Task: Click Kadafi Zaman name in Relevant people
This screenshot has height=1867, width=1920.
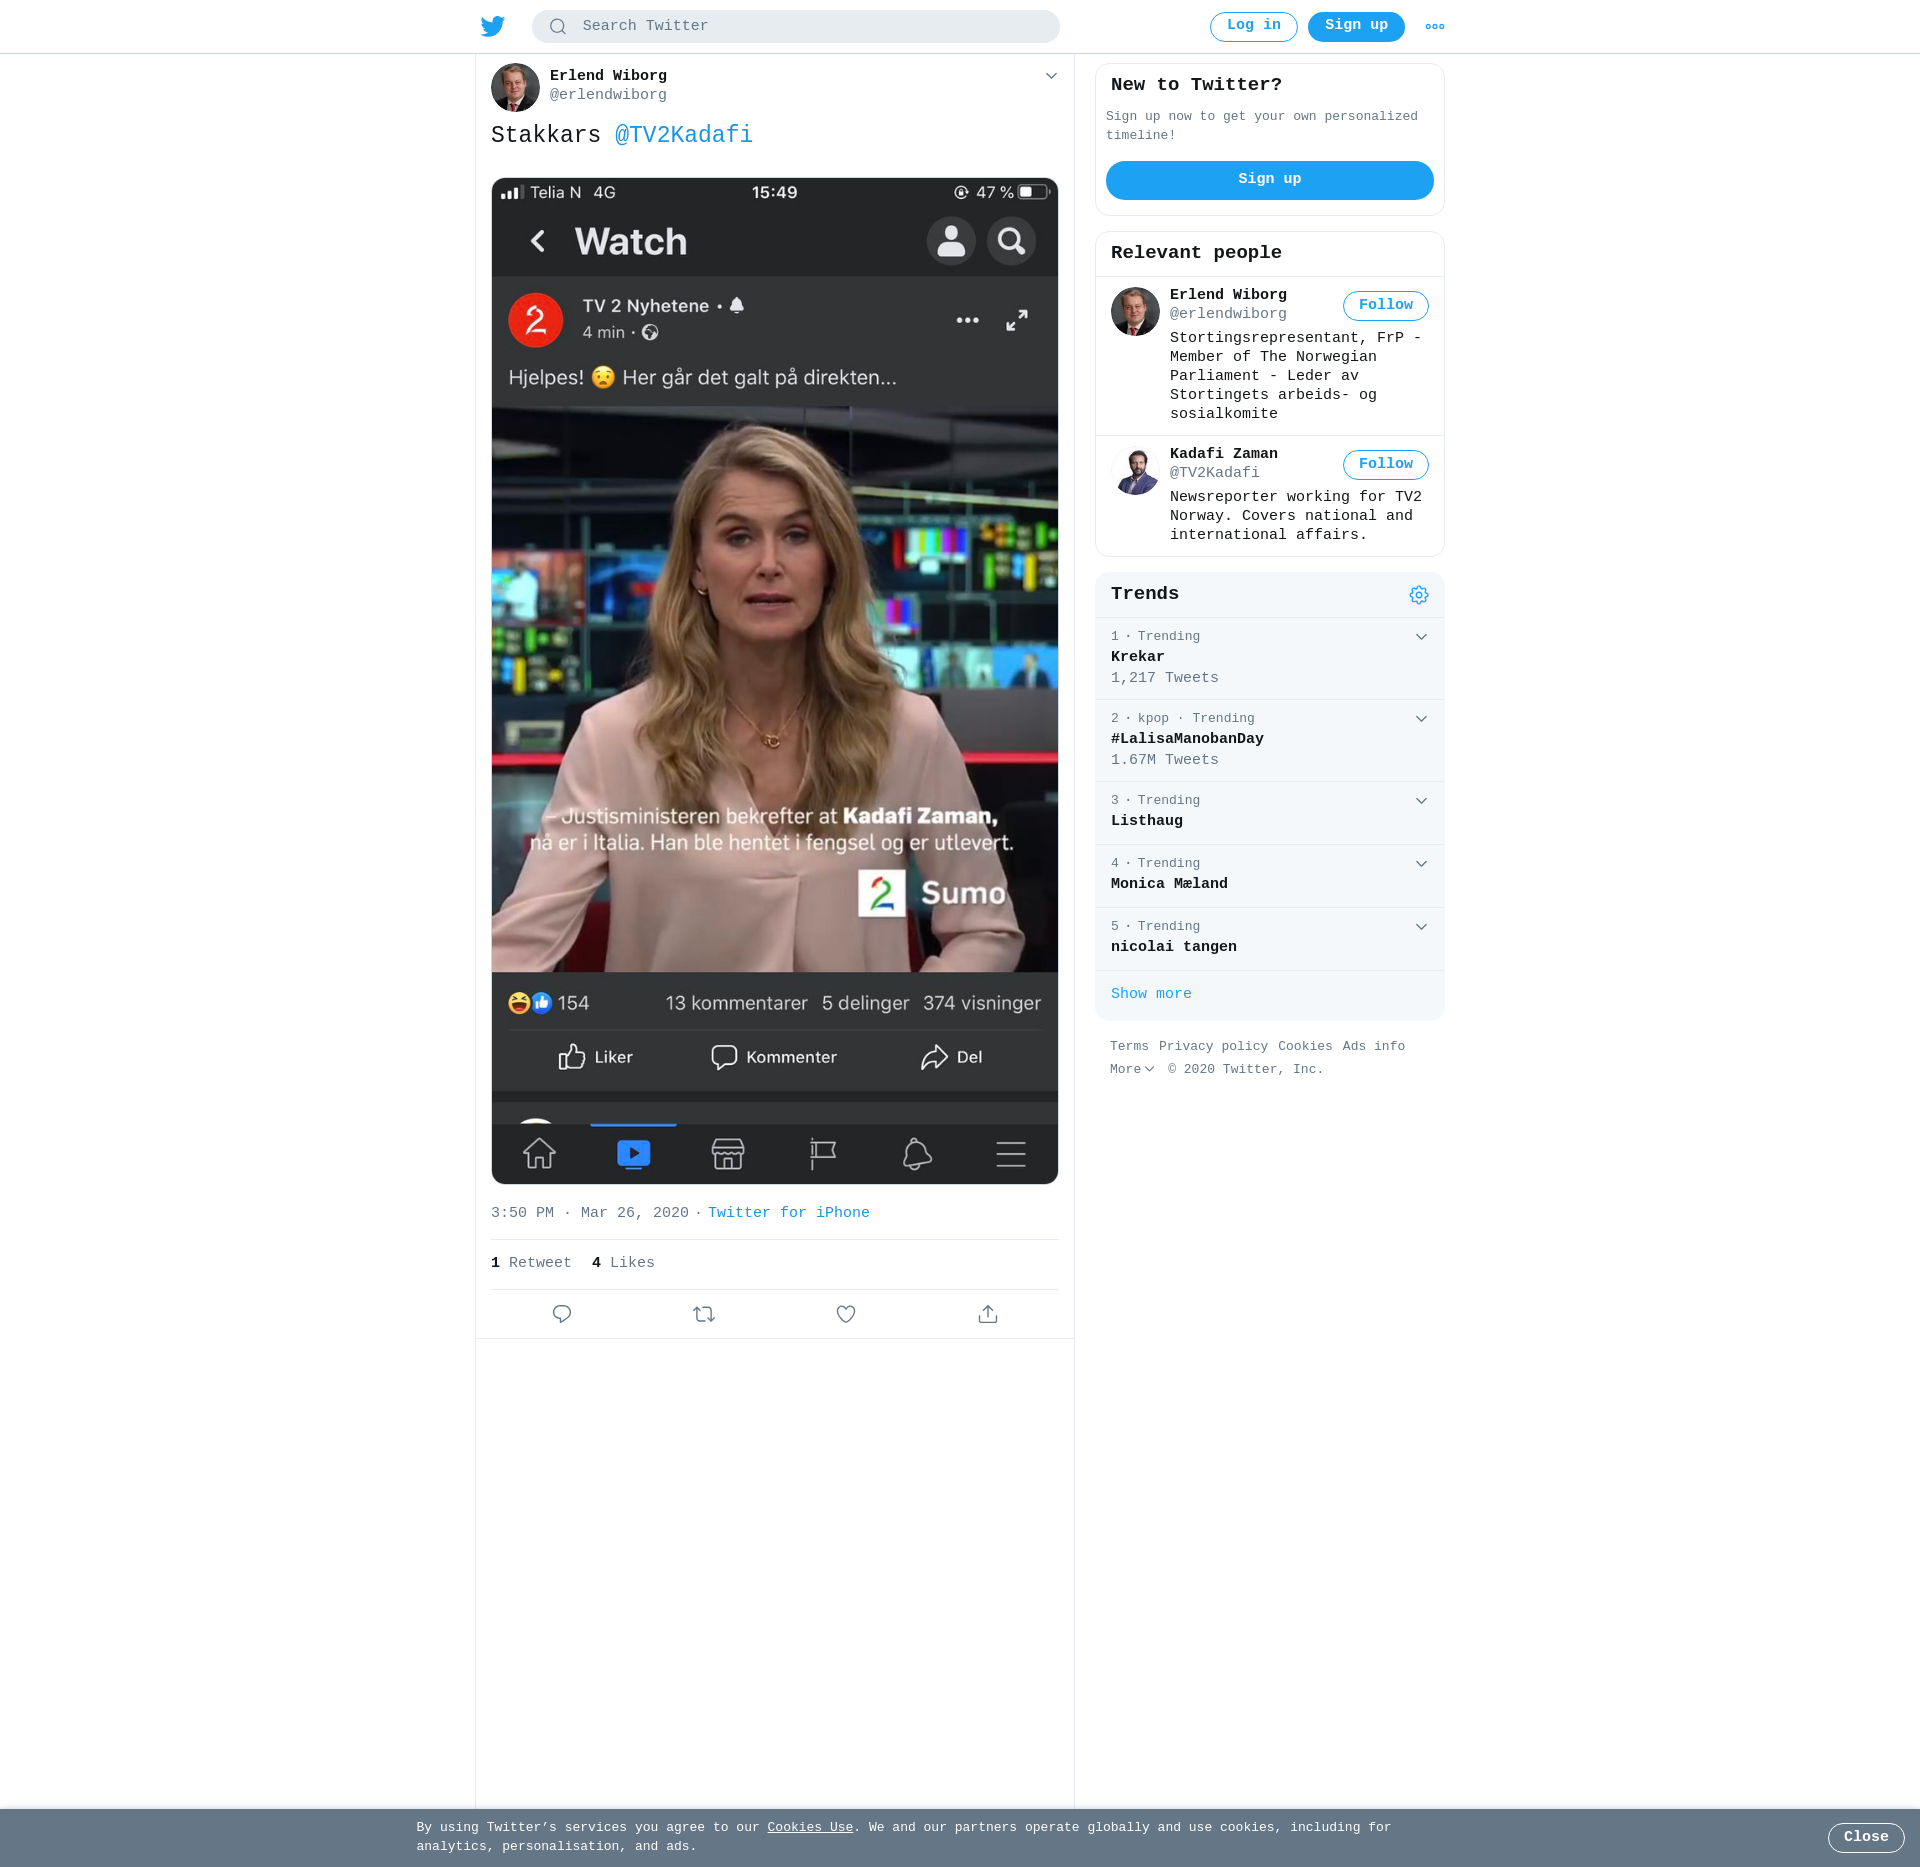Action: (x=1224, y=454)
